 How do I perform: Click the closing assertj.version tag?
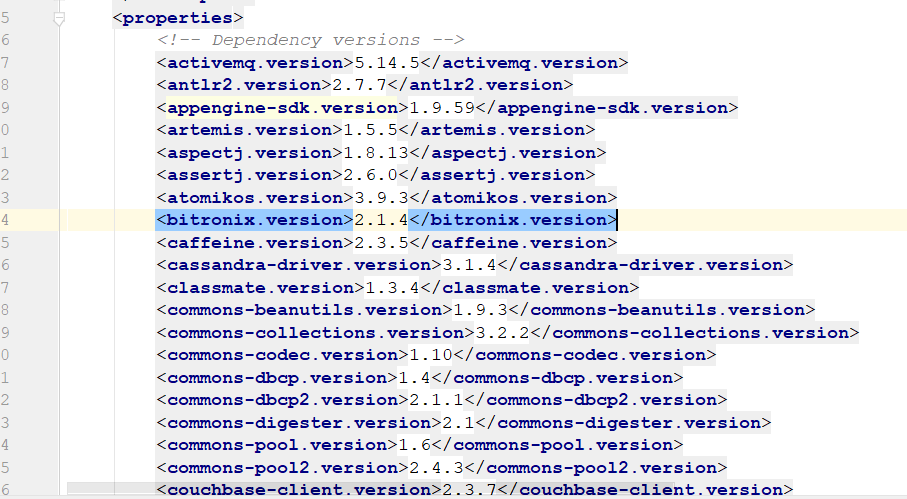pos(496,175)
